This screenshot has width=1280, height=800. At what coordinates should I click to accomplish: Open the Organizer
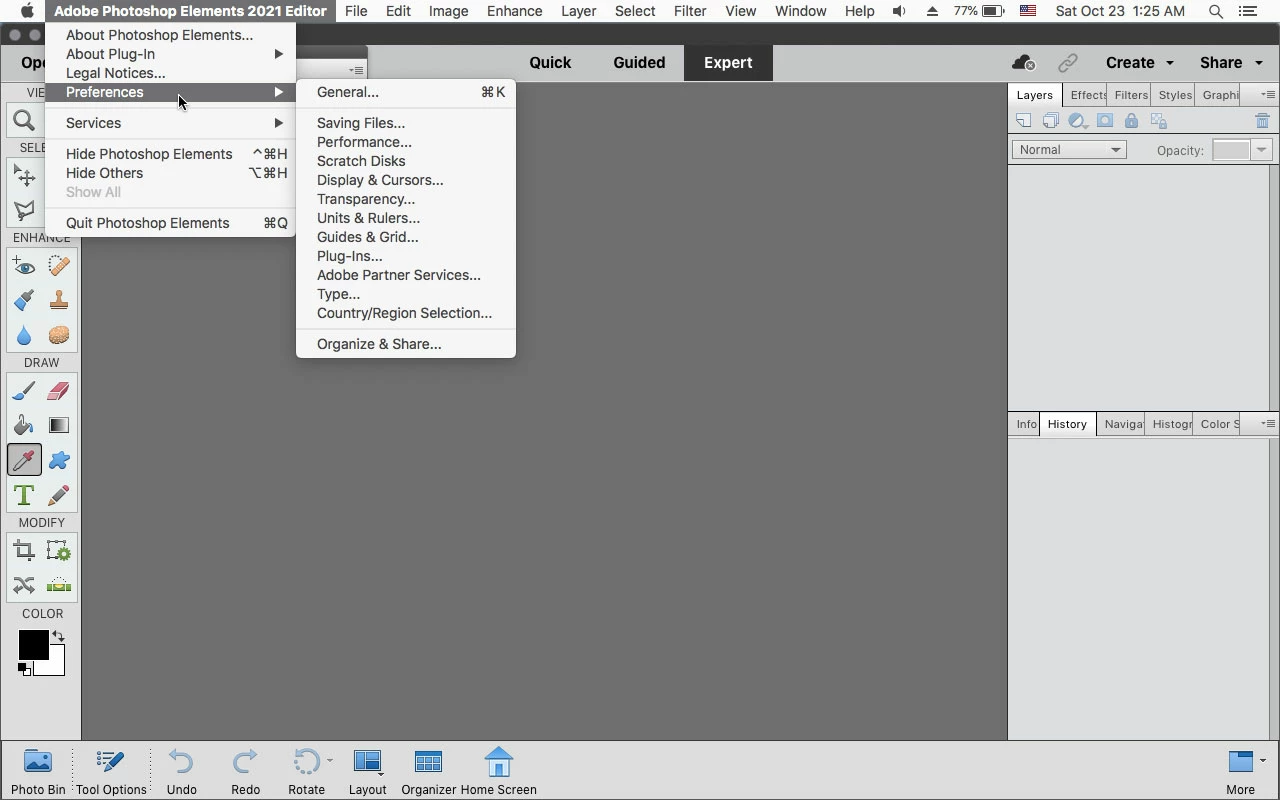pos(428,772)
